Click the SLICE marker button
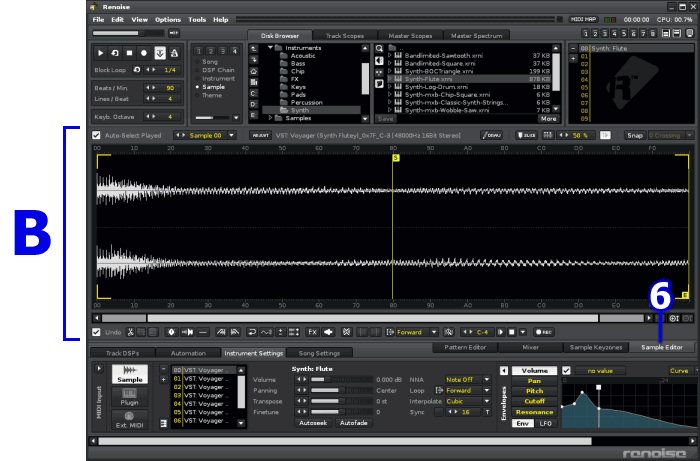Image resolution: width=700 pixels, height=461 pixels. pyautogui.click(x=526, y=135)
